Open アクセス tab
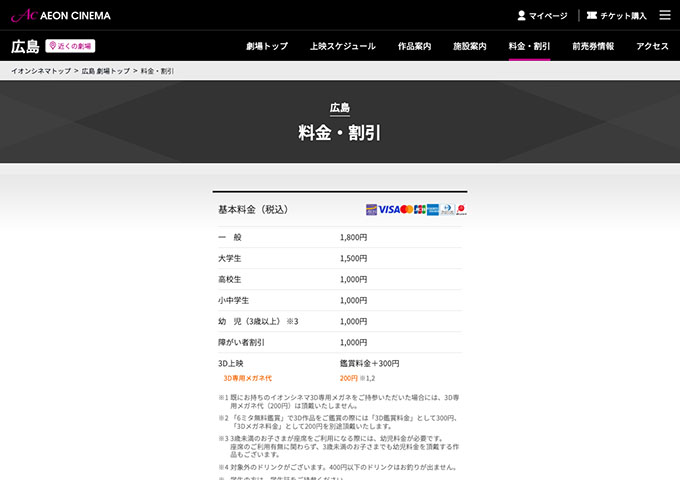680x480 pixels. click(x=652, y=46)
